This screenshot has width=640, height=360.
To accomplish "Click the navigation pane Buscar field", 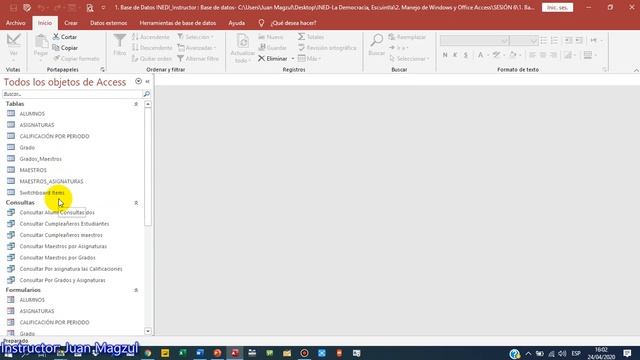I will 72,94.
